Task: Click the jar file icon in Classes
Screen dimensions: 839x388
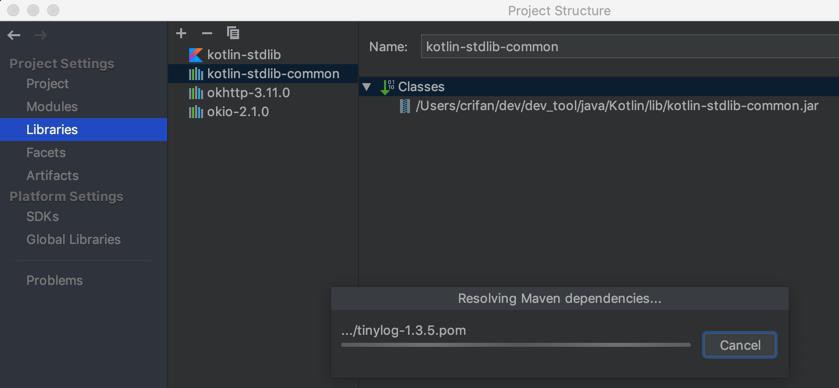Action: click(x=405, y=106)
